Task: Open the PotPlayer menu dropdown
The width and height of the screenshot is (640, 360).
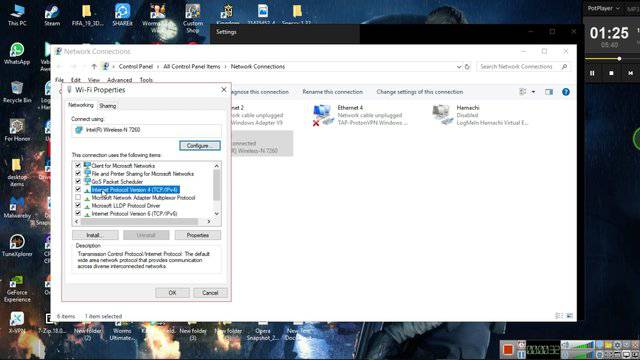Action: pos(604,8)
